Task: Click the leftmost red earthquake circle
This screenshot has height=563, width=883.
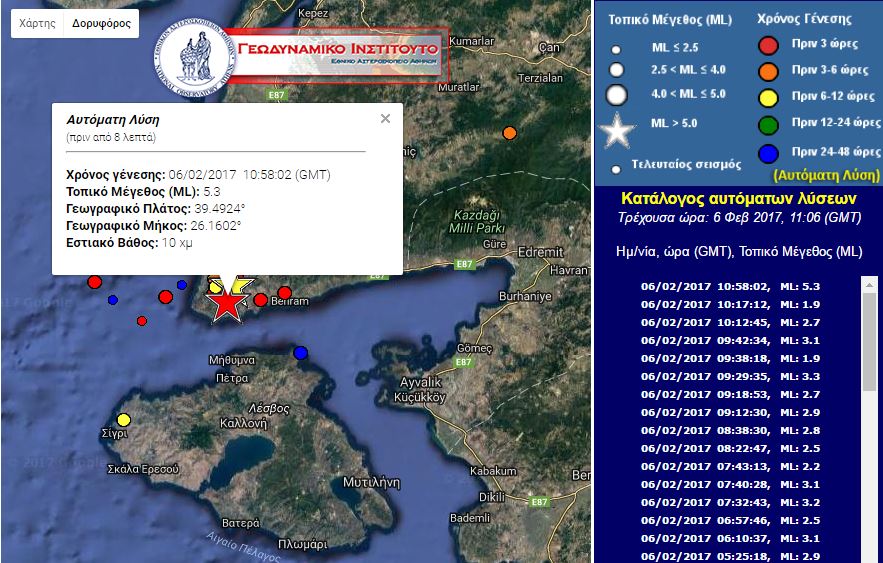Action: point(94,282)
